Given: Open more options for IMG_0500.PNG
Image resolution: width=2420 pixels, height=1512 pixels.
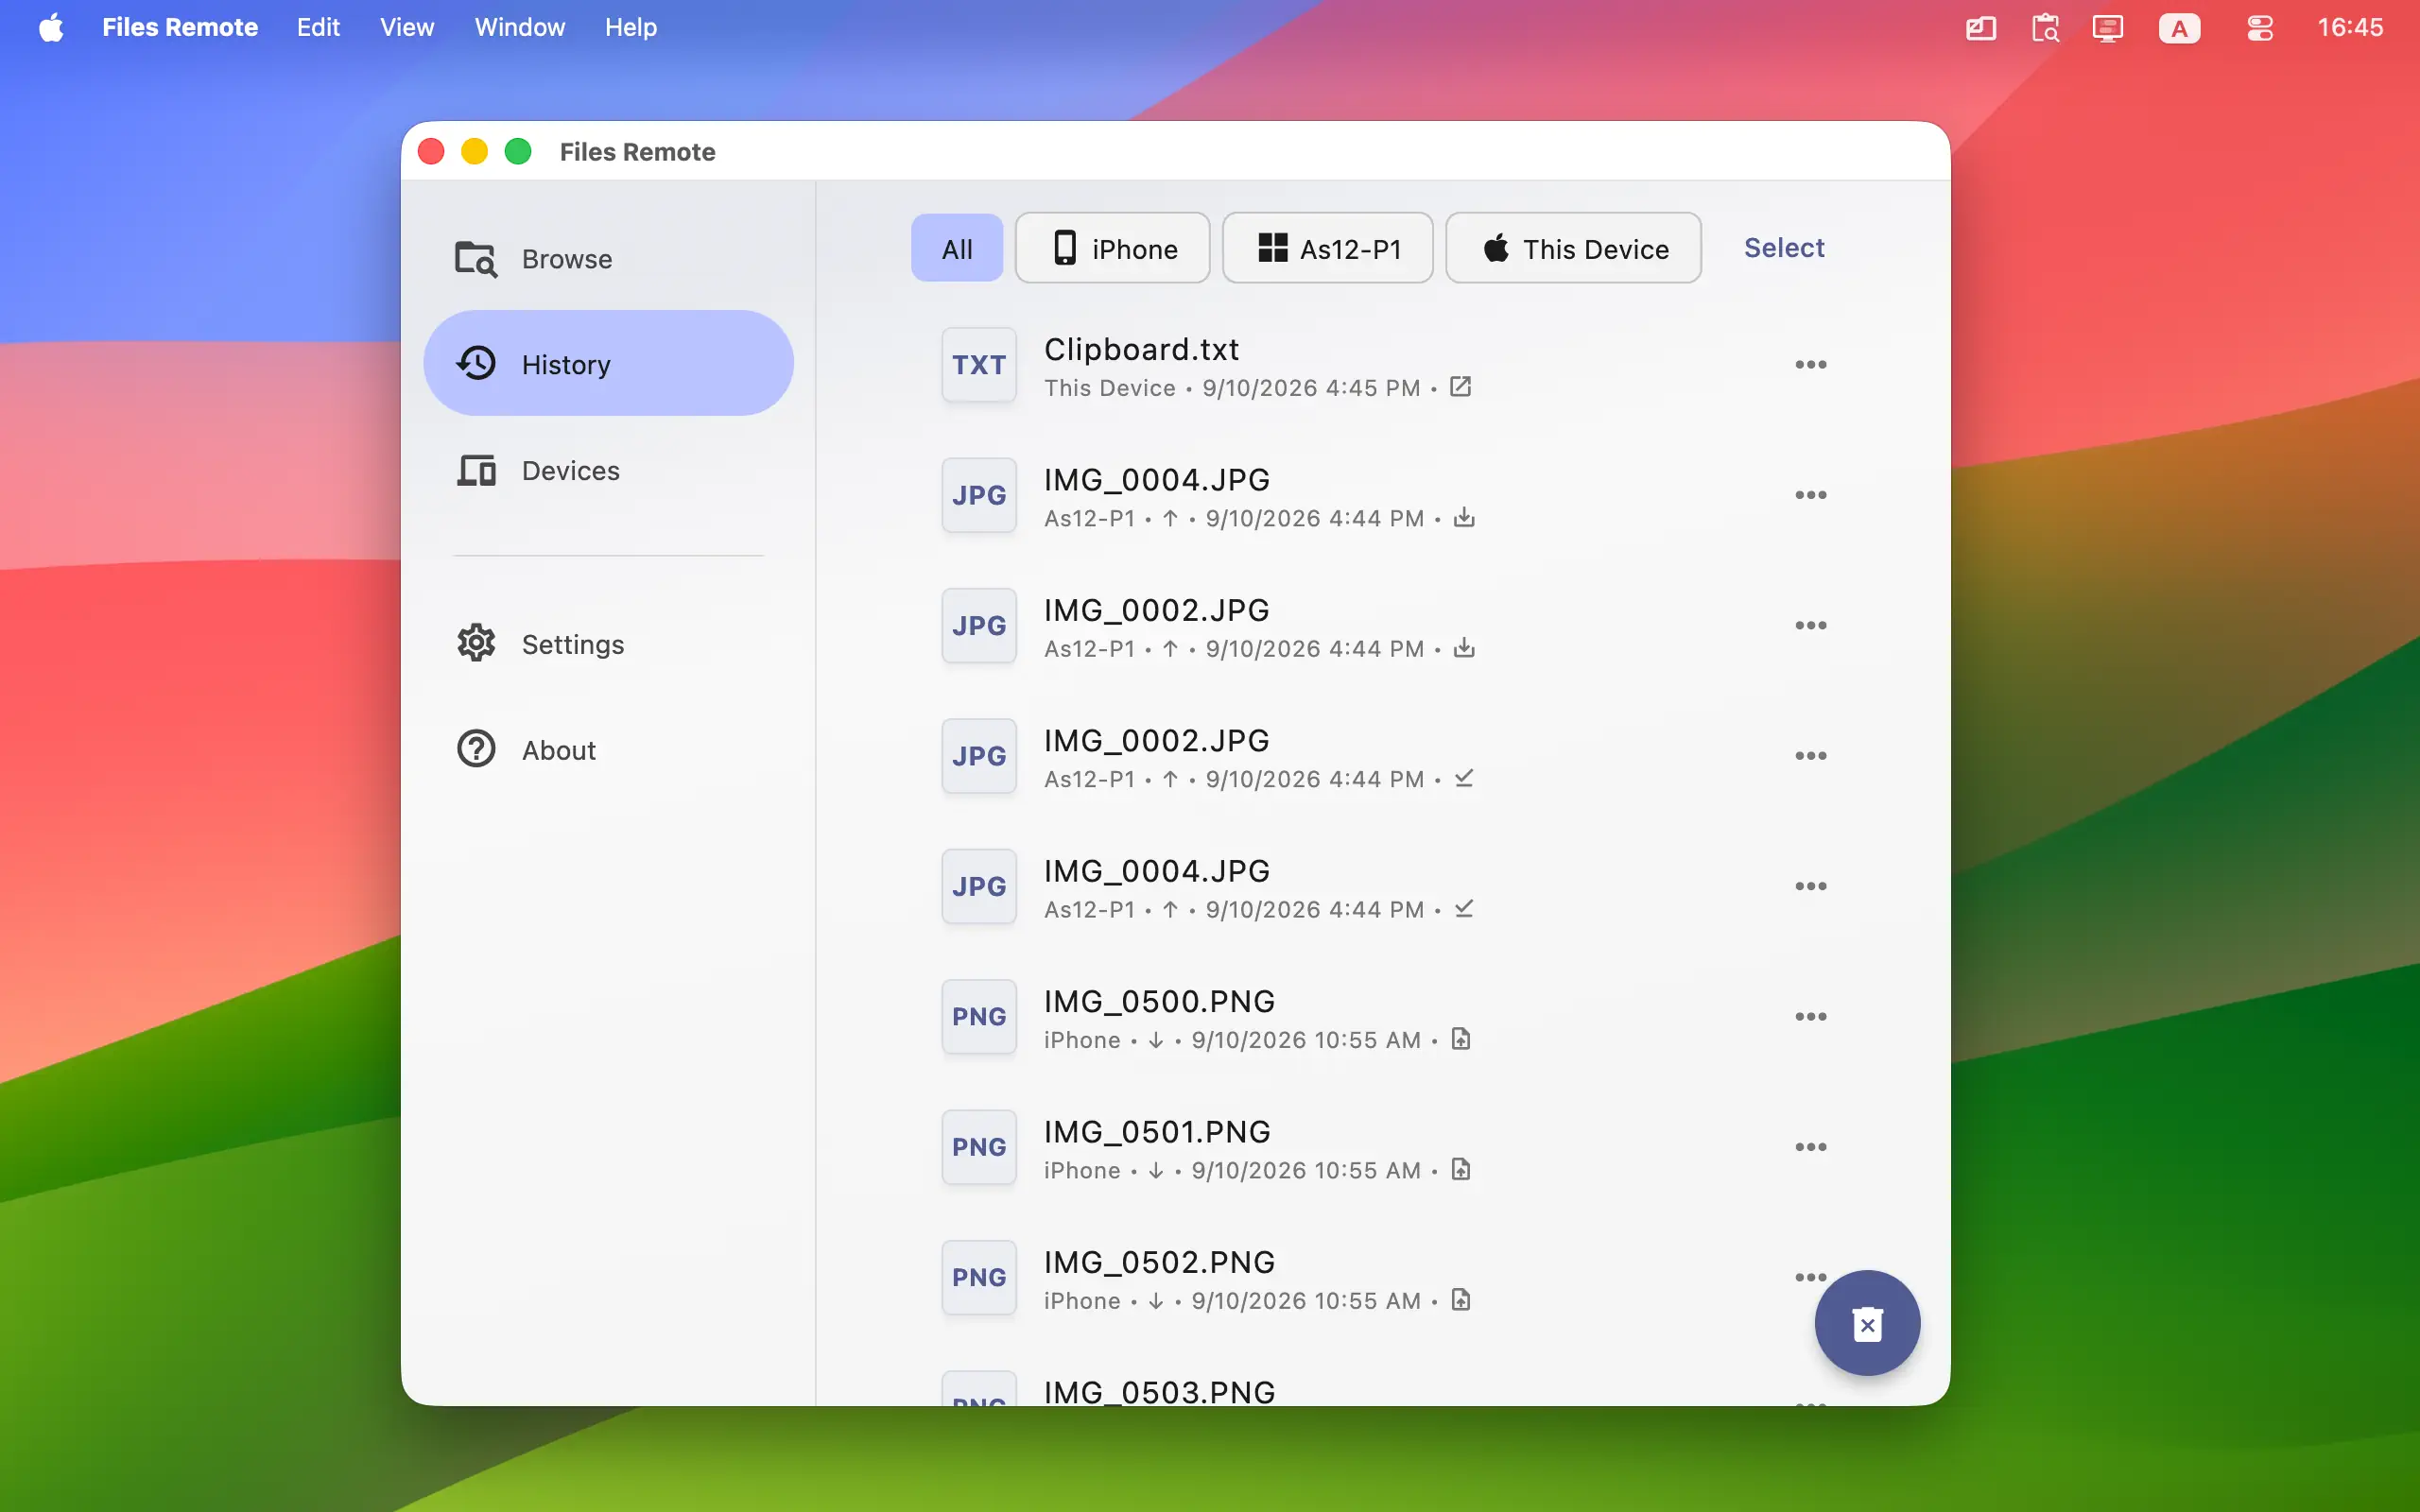Looking at the screenshot, I should coord(1810,1017).
